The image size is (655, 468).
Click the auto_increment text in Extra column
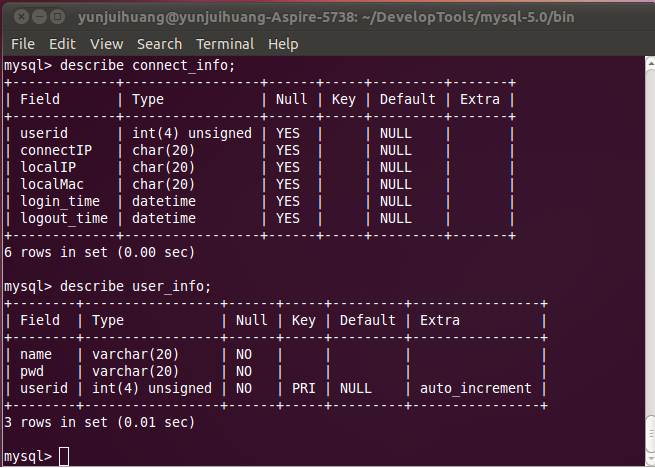(x=475, y=389)
